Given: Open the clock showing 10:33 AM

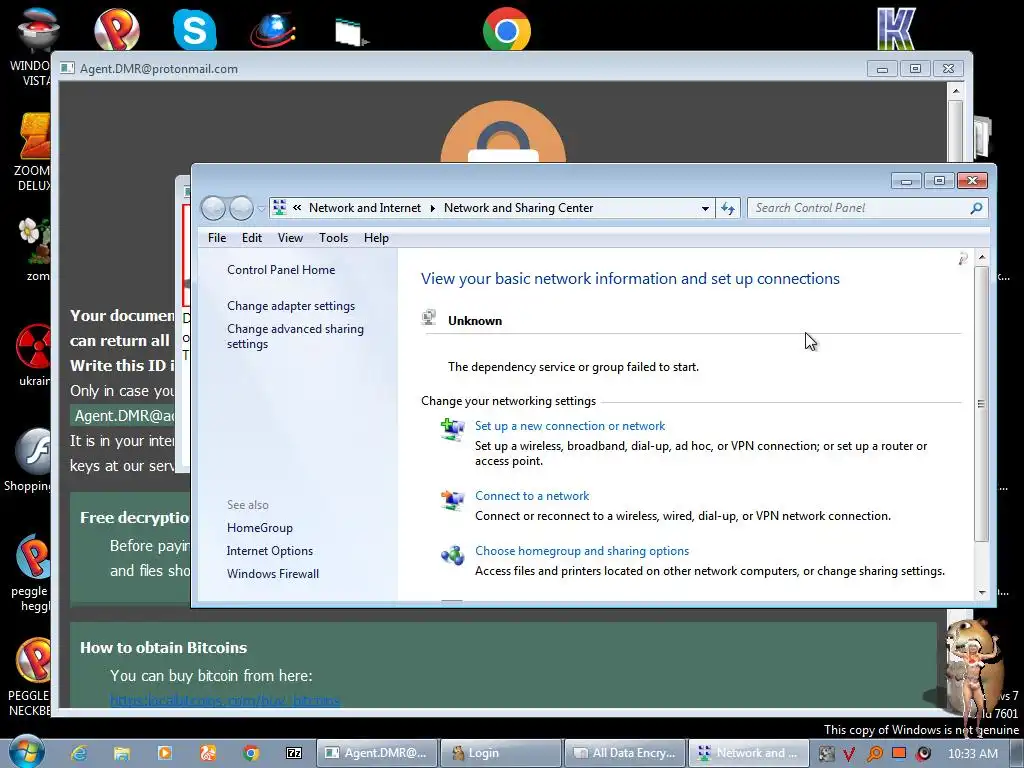Looking at the screenshot, I should click(x=972, y=754).
